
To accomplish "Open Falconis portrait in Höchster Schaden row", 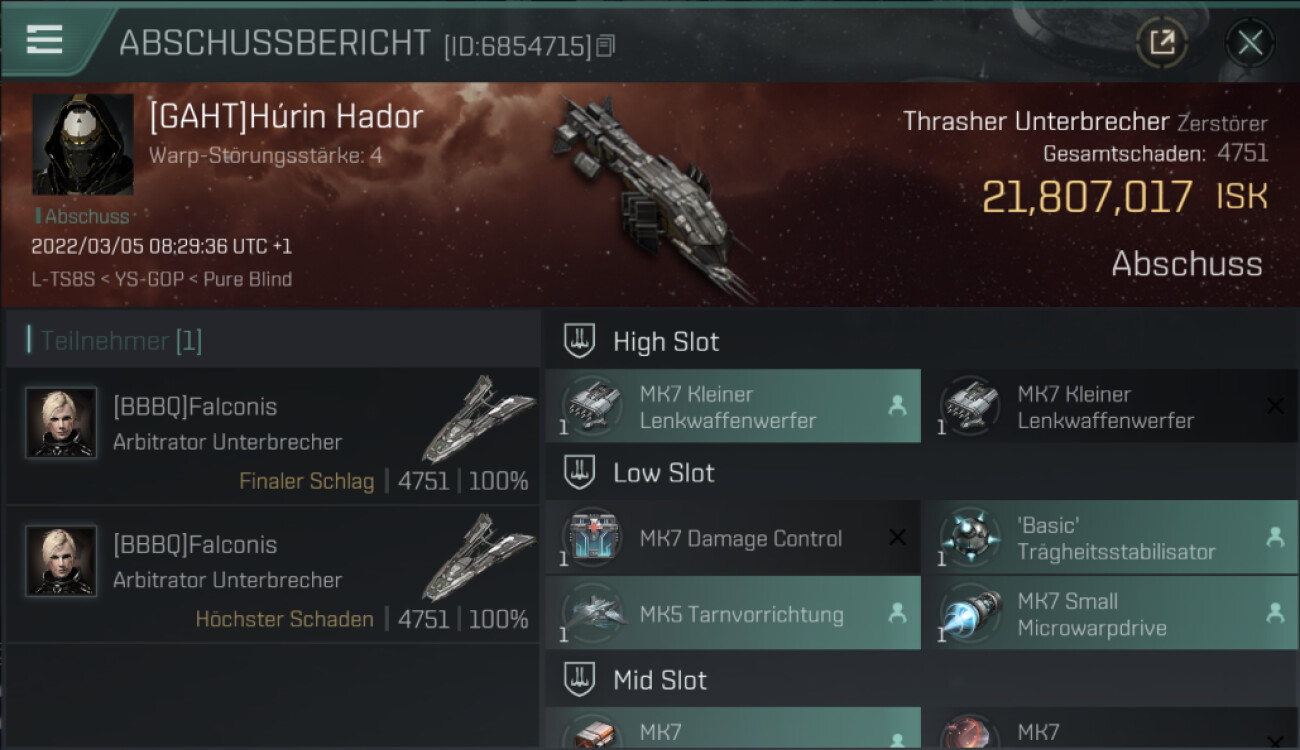I will (61, 561).
